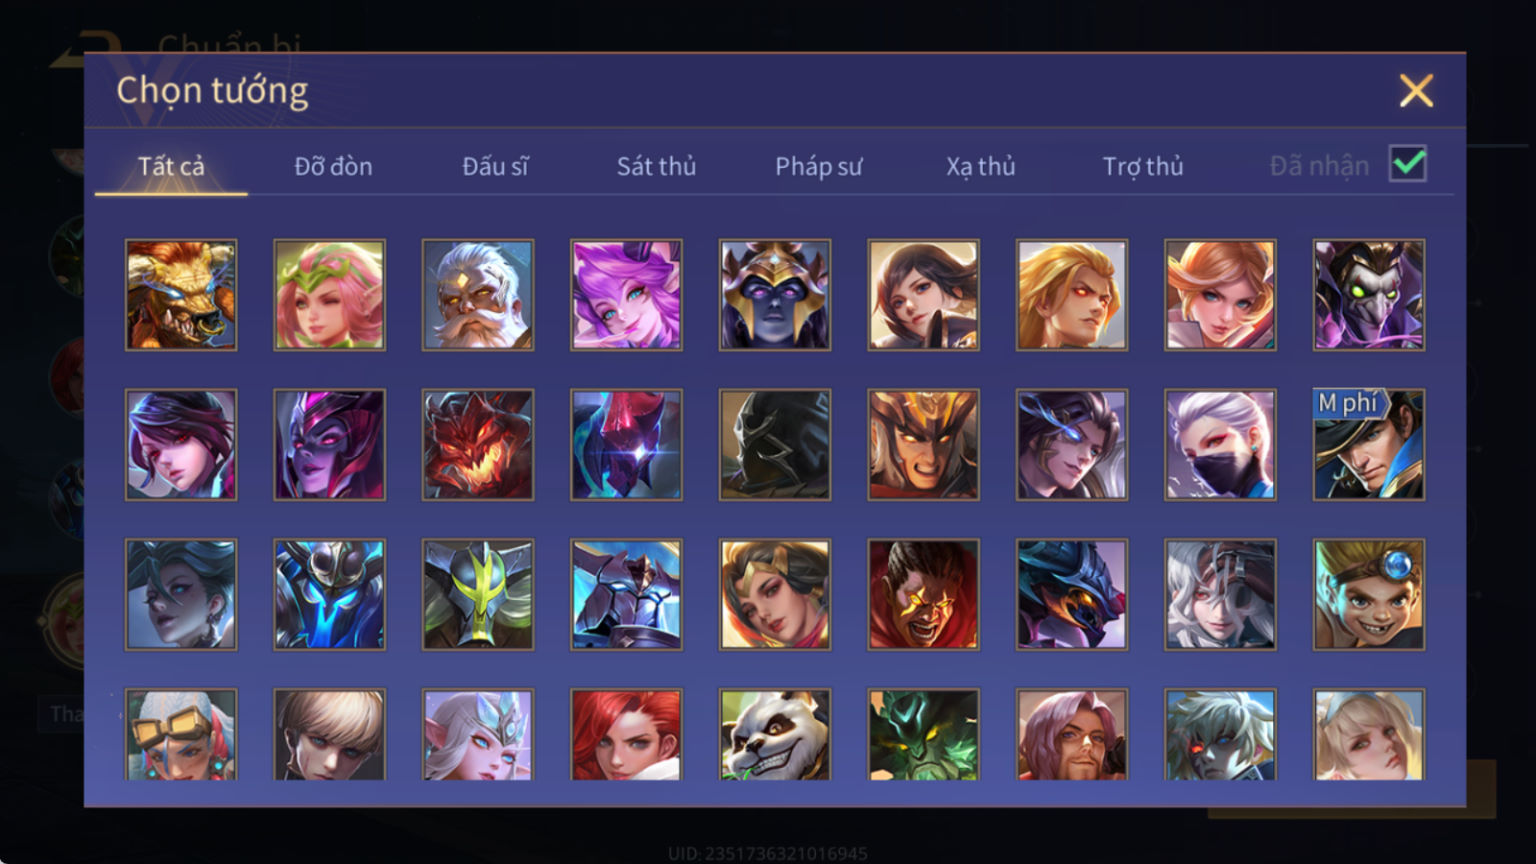Choose the goggles-wearing hero in bottom row

[181, 735]
